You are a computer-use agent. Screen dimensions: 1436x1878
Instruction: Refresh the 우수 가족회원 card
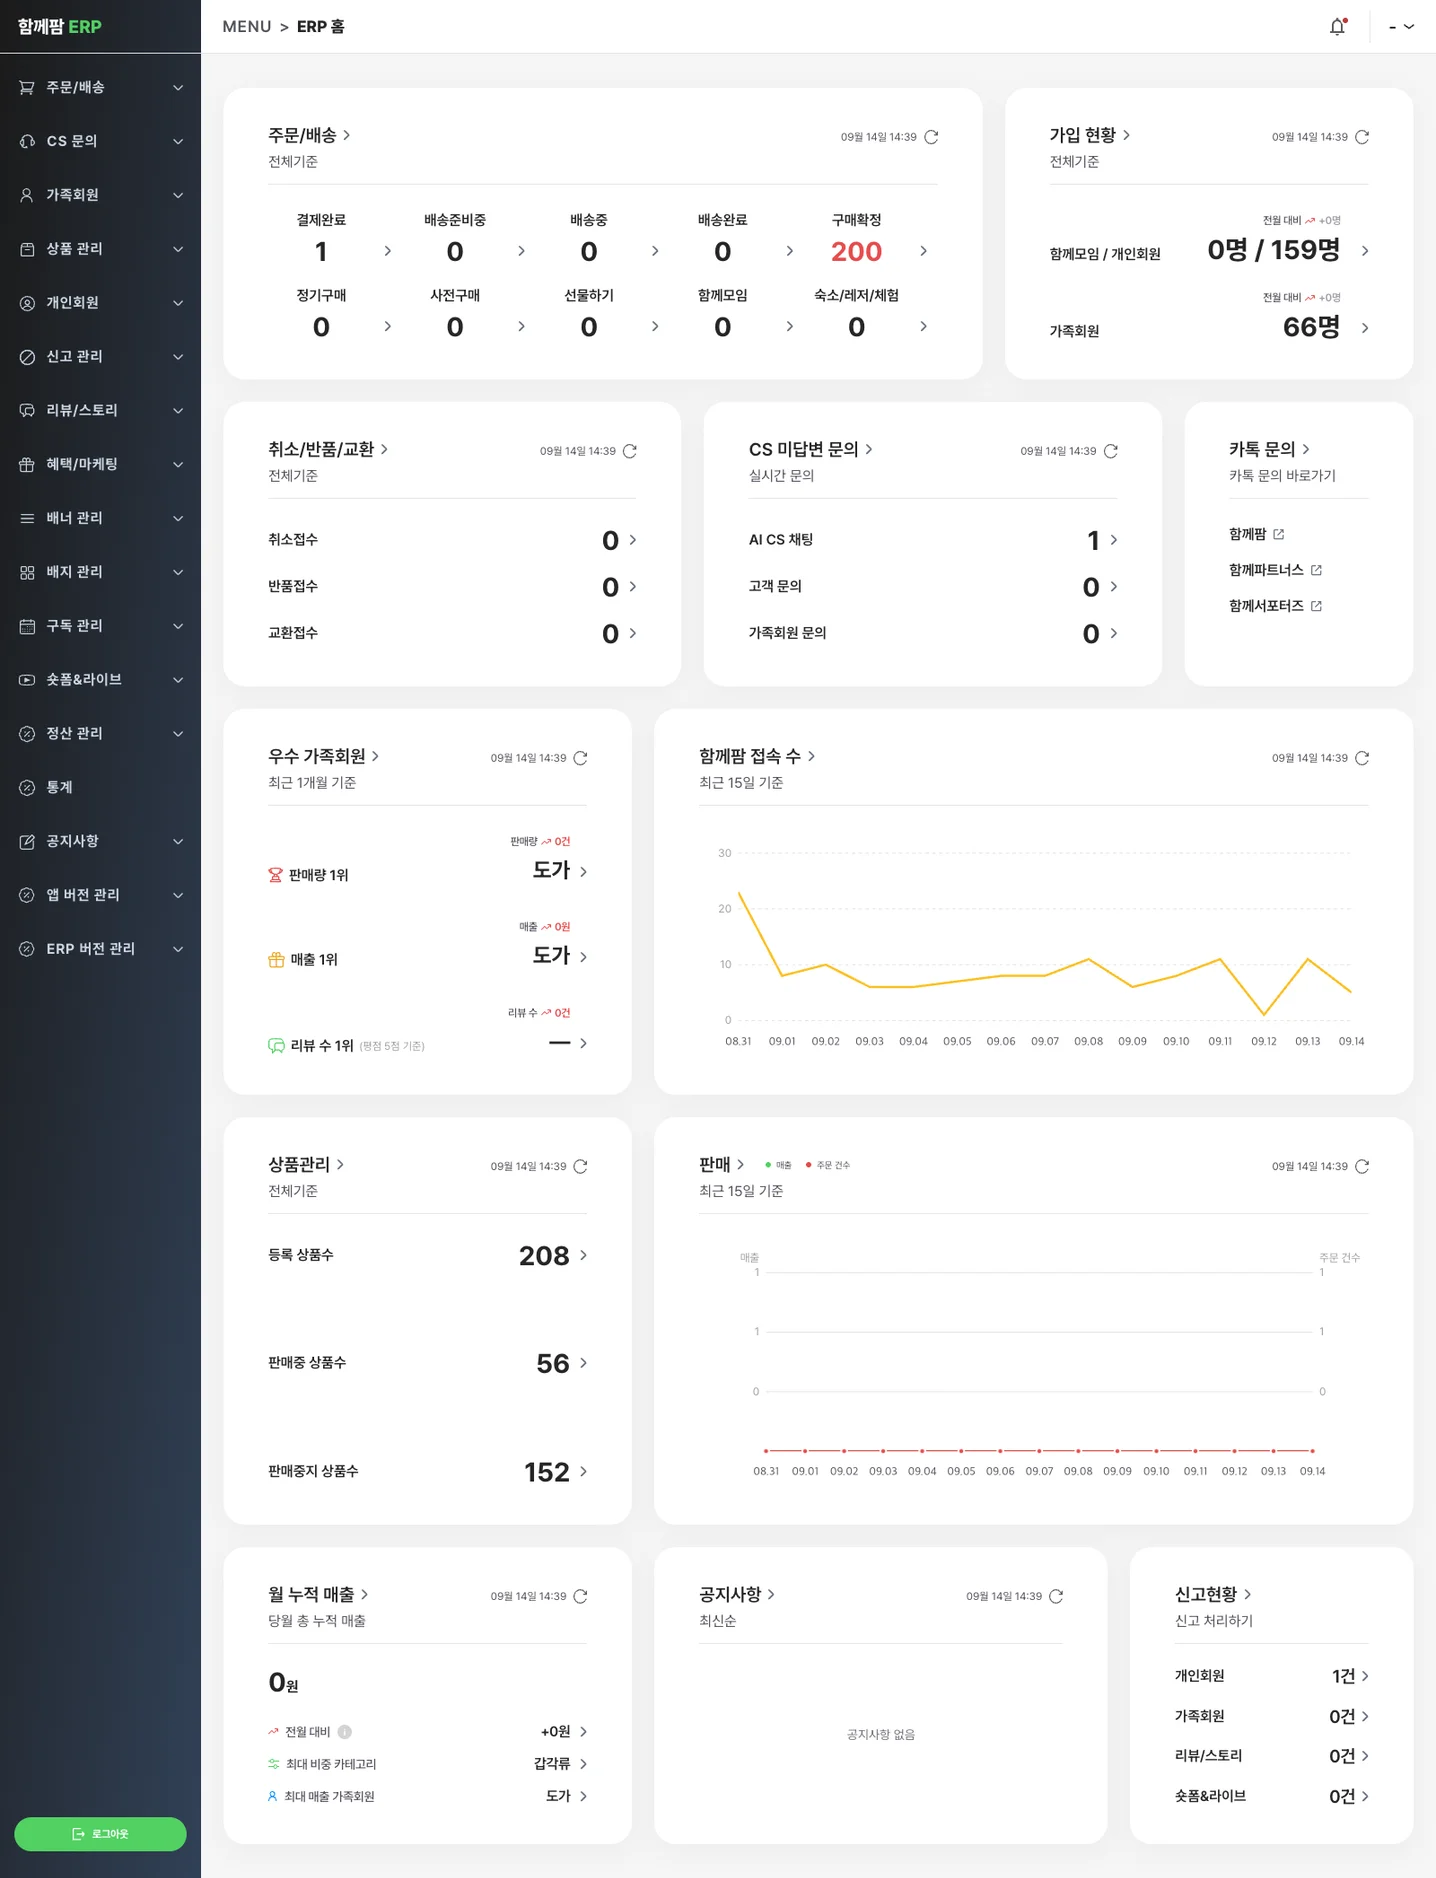coord(580,758)
